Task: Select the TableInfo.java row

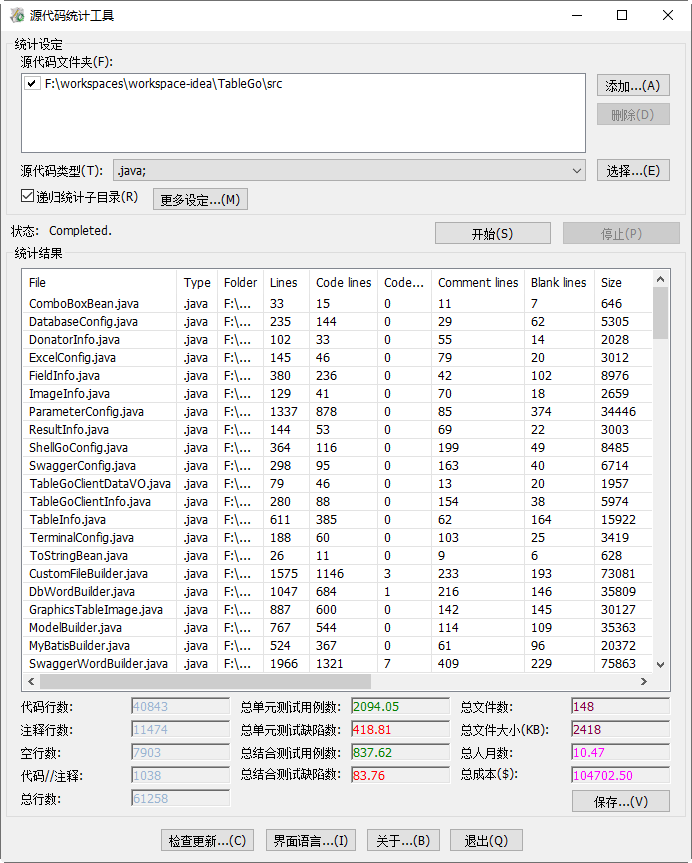Action: point(337,520)
